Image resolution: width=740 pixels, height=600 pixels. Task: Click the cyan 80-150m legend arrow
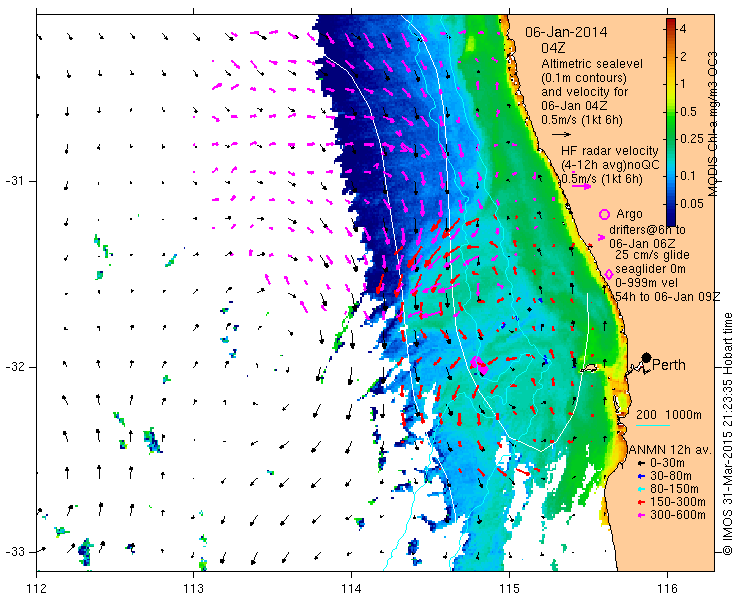pyautogui.click(x=640, y=489)
